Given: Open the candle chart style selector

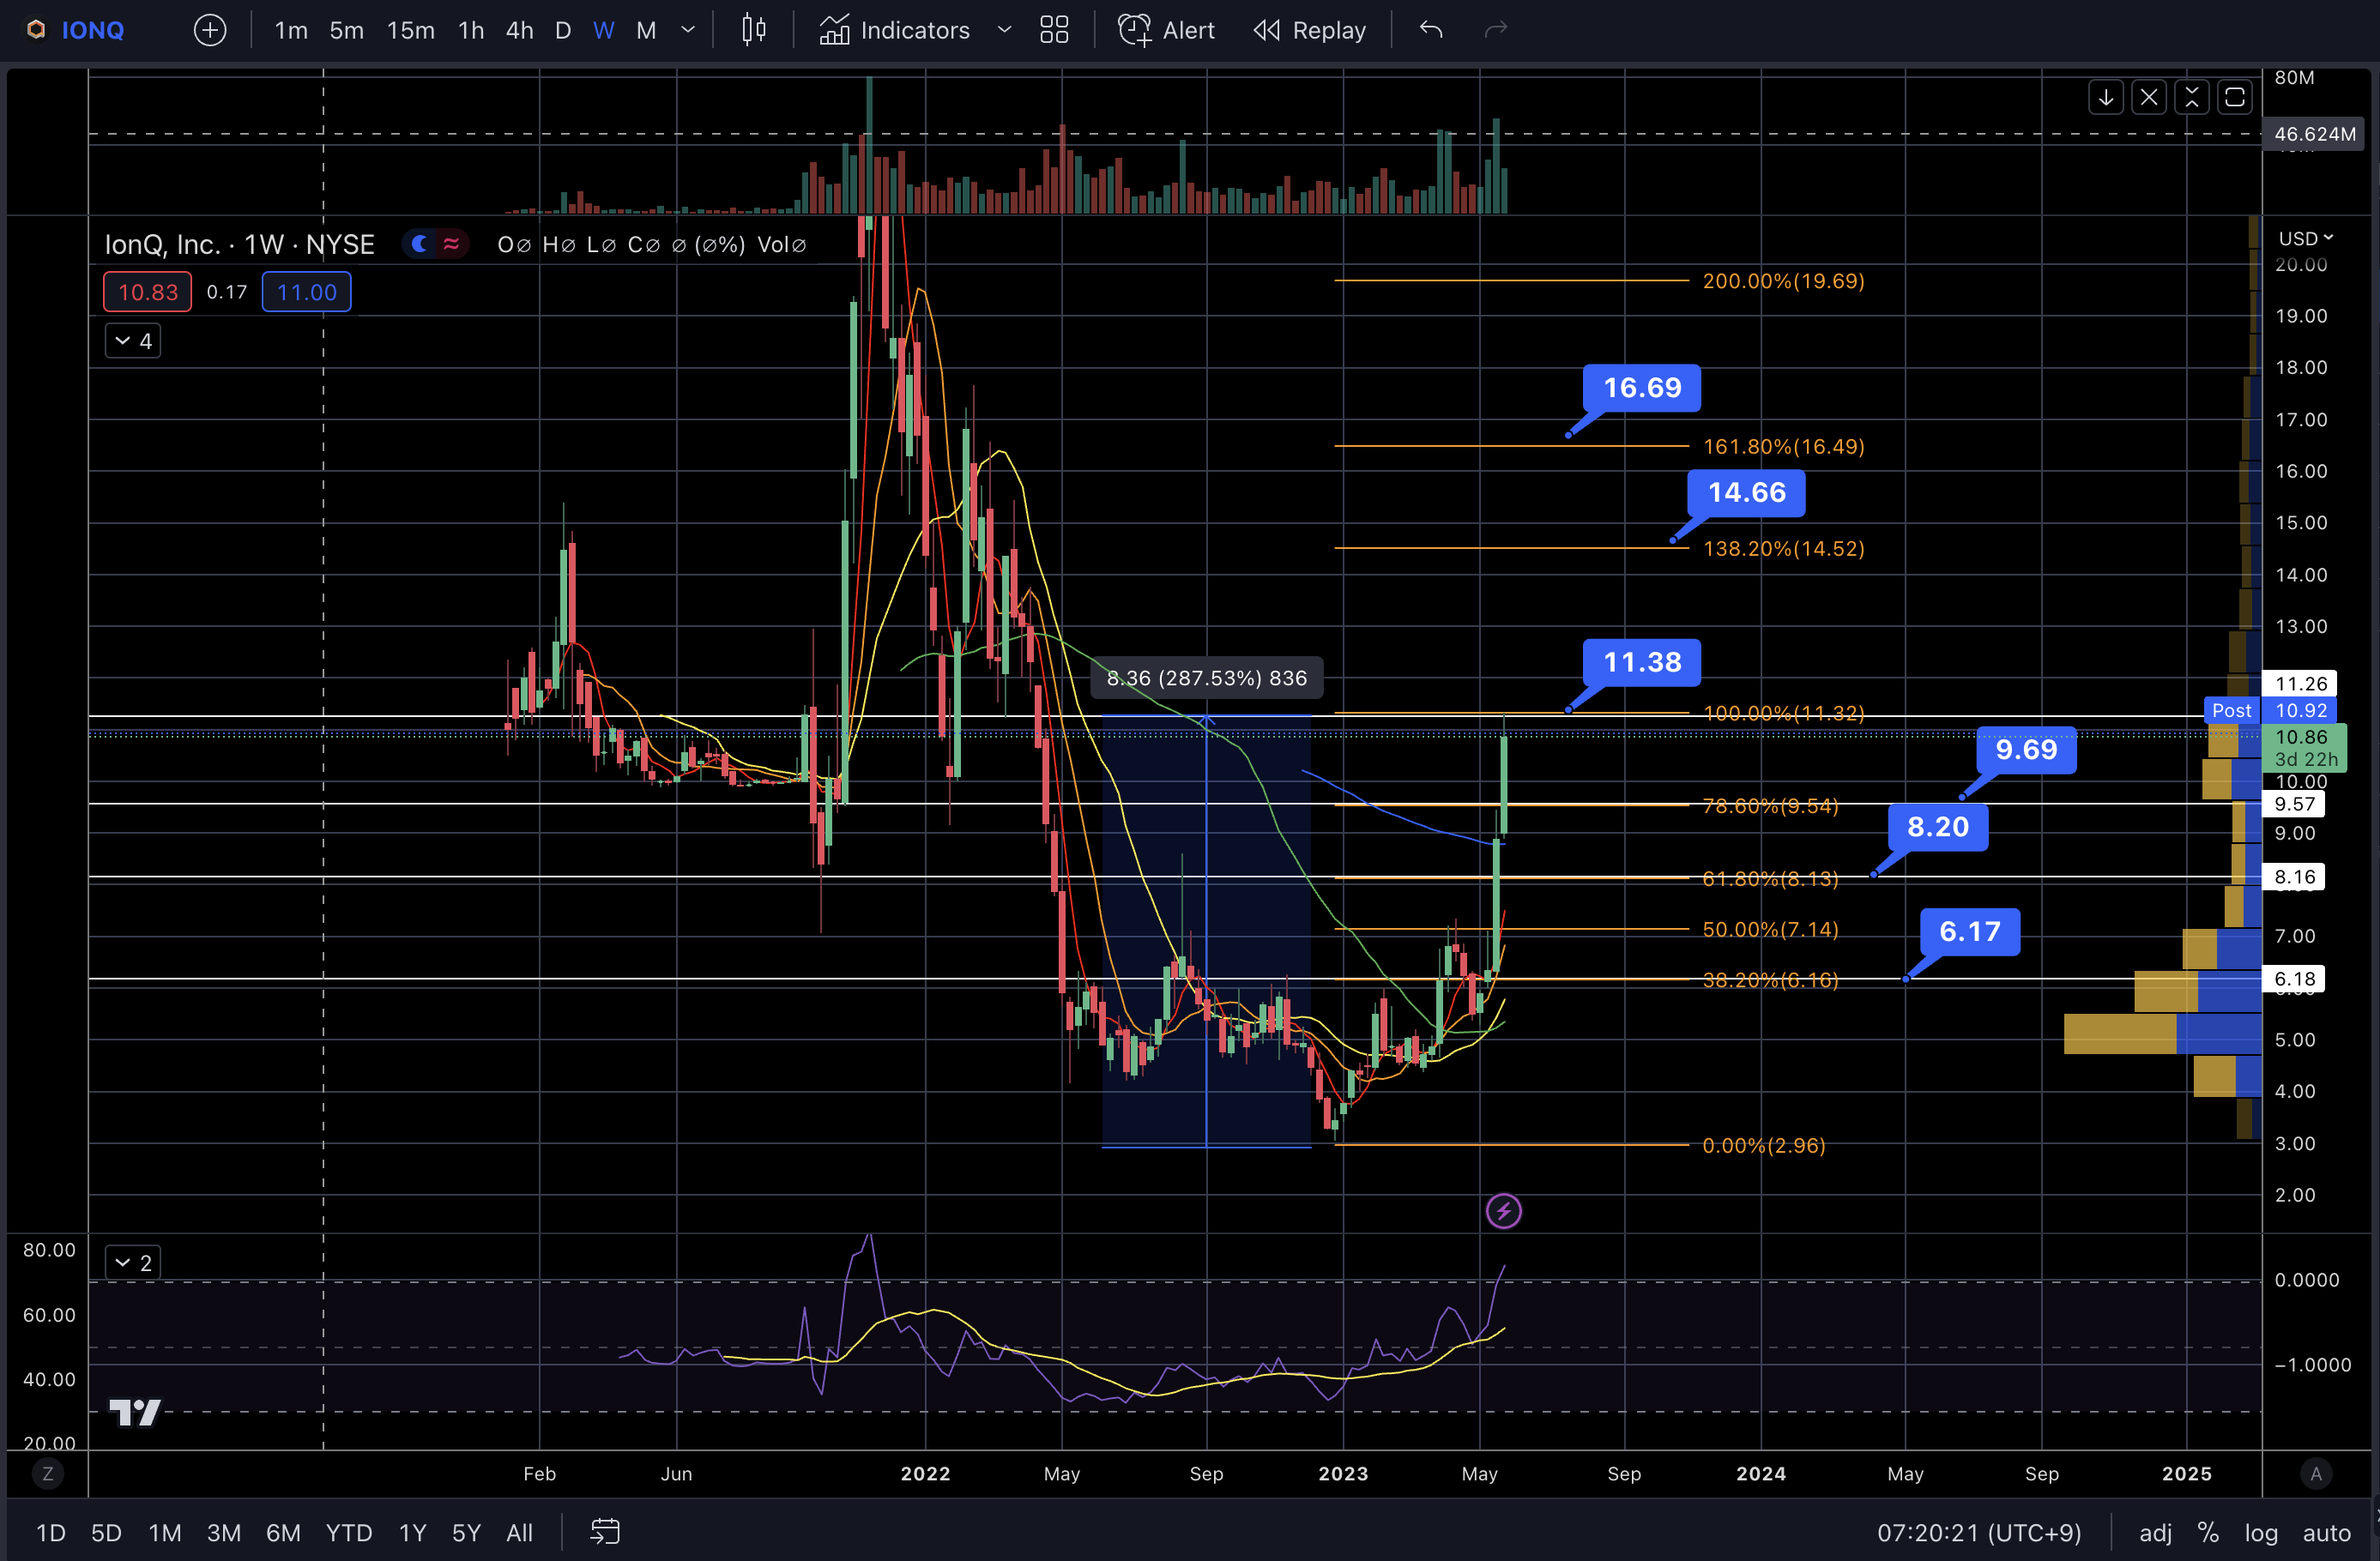Looking at the screenshot, I should click(753, 30).
